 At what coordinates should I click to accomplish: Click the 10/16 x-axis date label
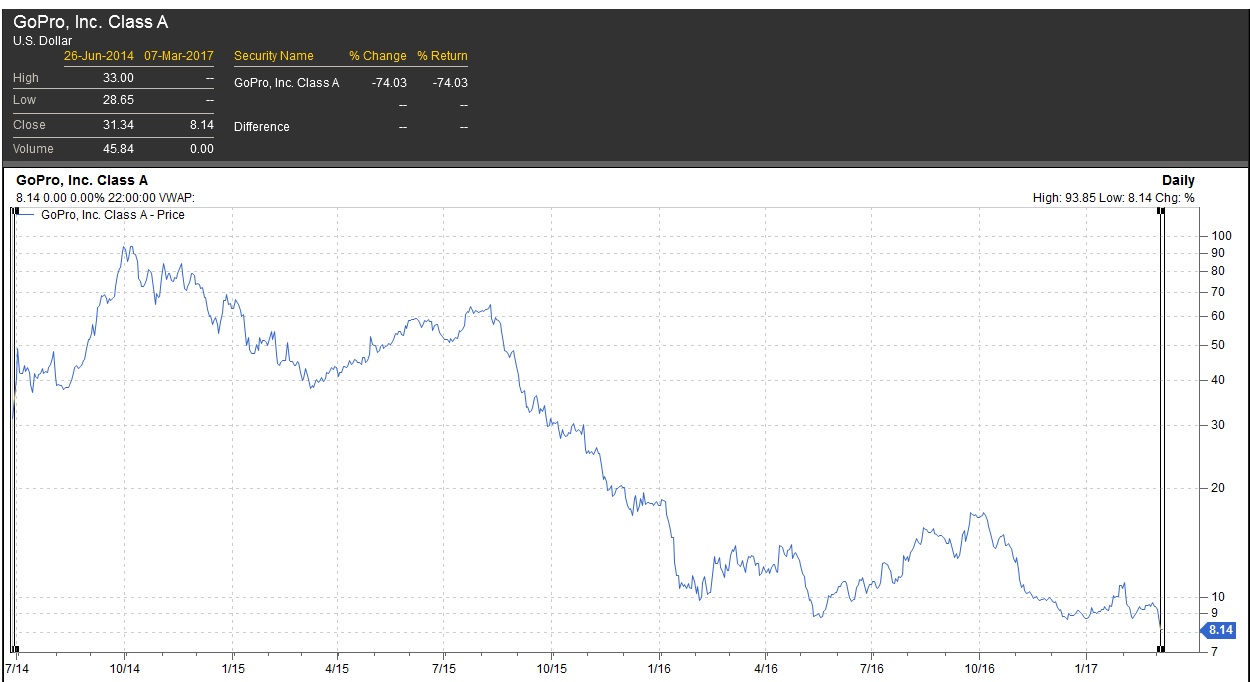click(979, 667)
